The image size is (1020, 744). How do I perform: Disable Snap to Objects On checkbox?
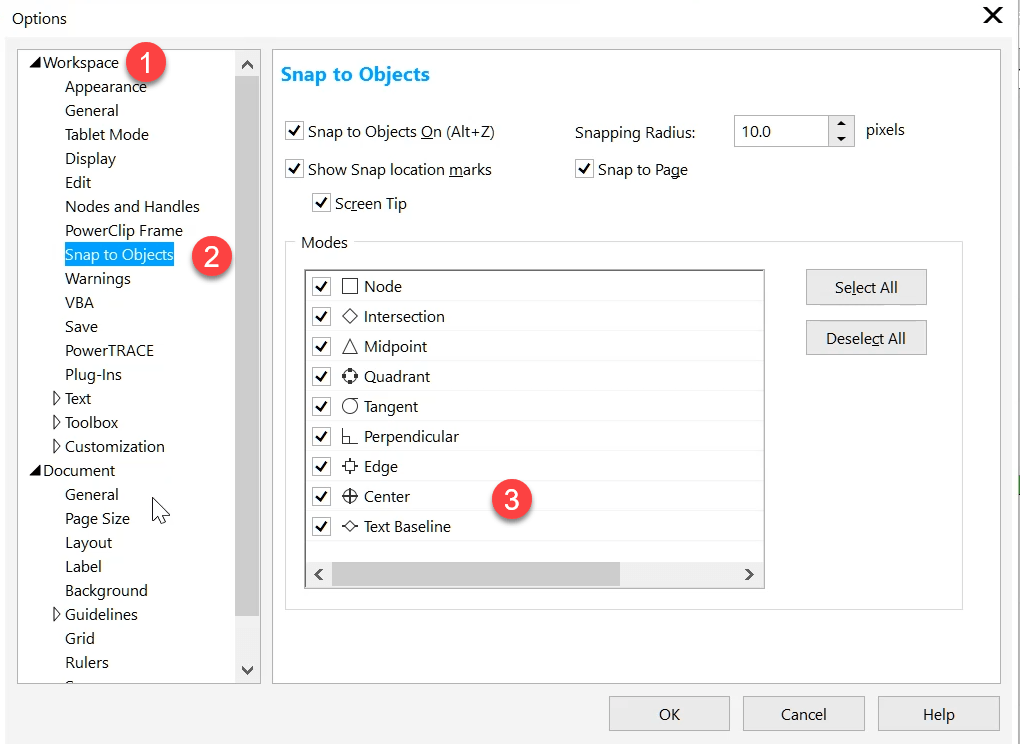tap(294, 131)
